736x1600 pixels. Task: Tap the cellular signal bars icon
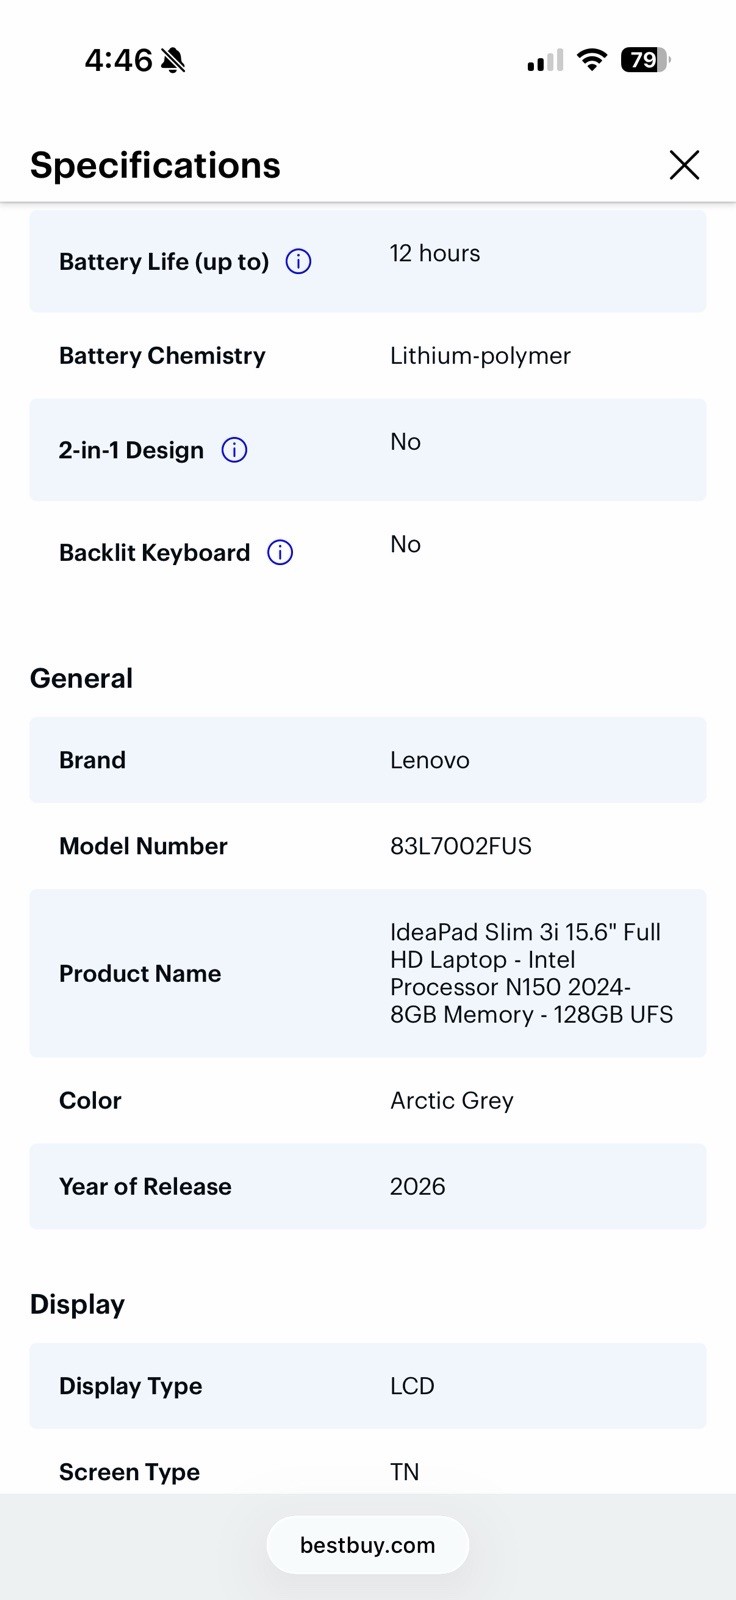[545, 61]
